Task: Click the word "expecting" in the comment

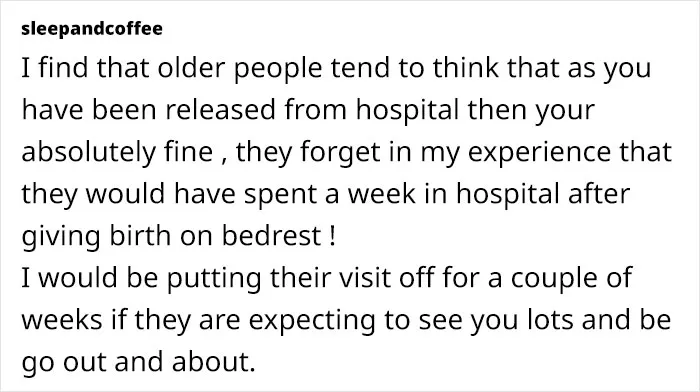Action: coord(312,320)
